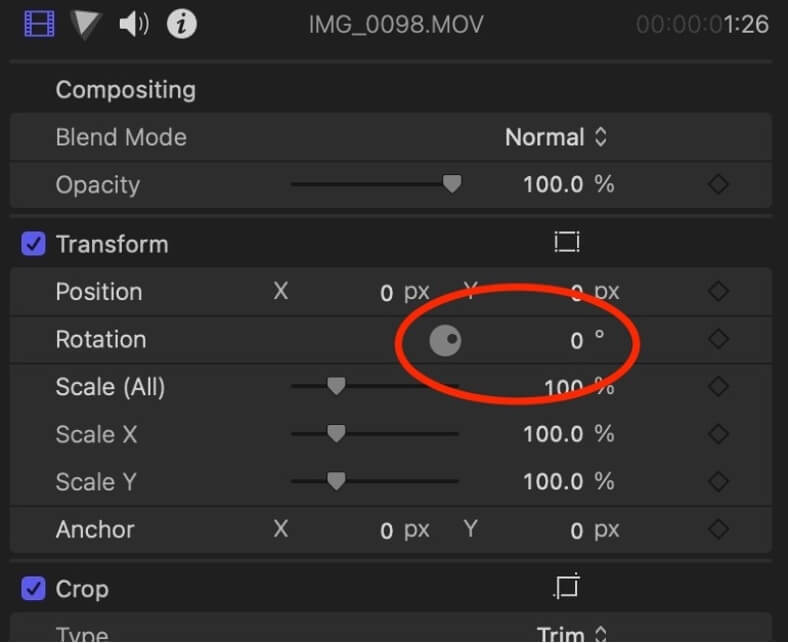Add keyframe for Anchor
Image resolution: width=788 pixels, height=643 pixels.
click(718, 530)
